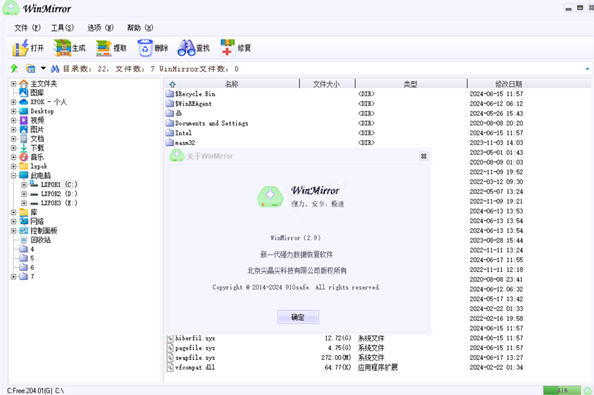The width and height of the screenshot is (594, 395).
Task: Click the green up-directory arrow icon
Action: 14,69
